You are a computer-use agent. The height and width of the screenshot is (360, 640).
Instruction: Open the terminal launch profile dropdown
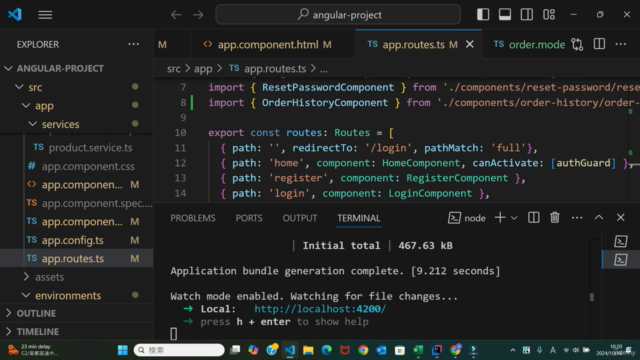coord(514,218)
